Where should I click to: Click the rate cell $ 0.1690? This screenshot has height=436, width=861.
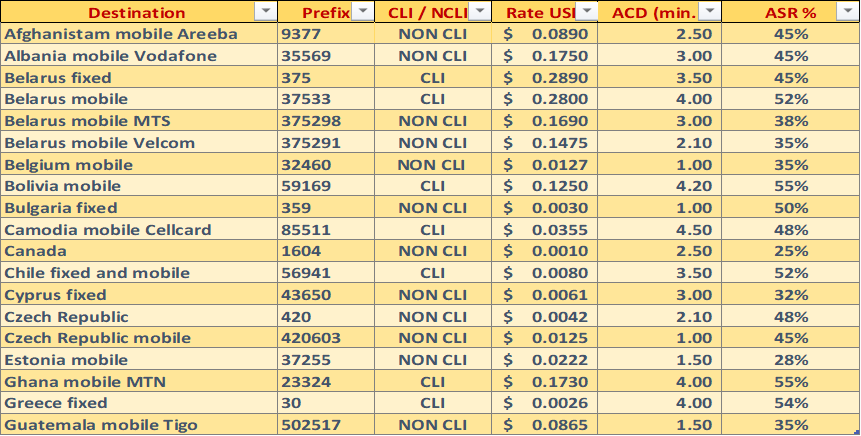tap(545, 121)
